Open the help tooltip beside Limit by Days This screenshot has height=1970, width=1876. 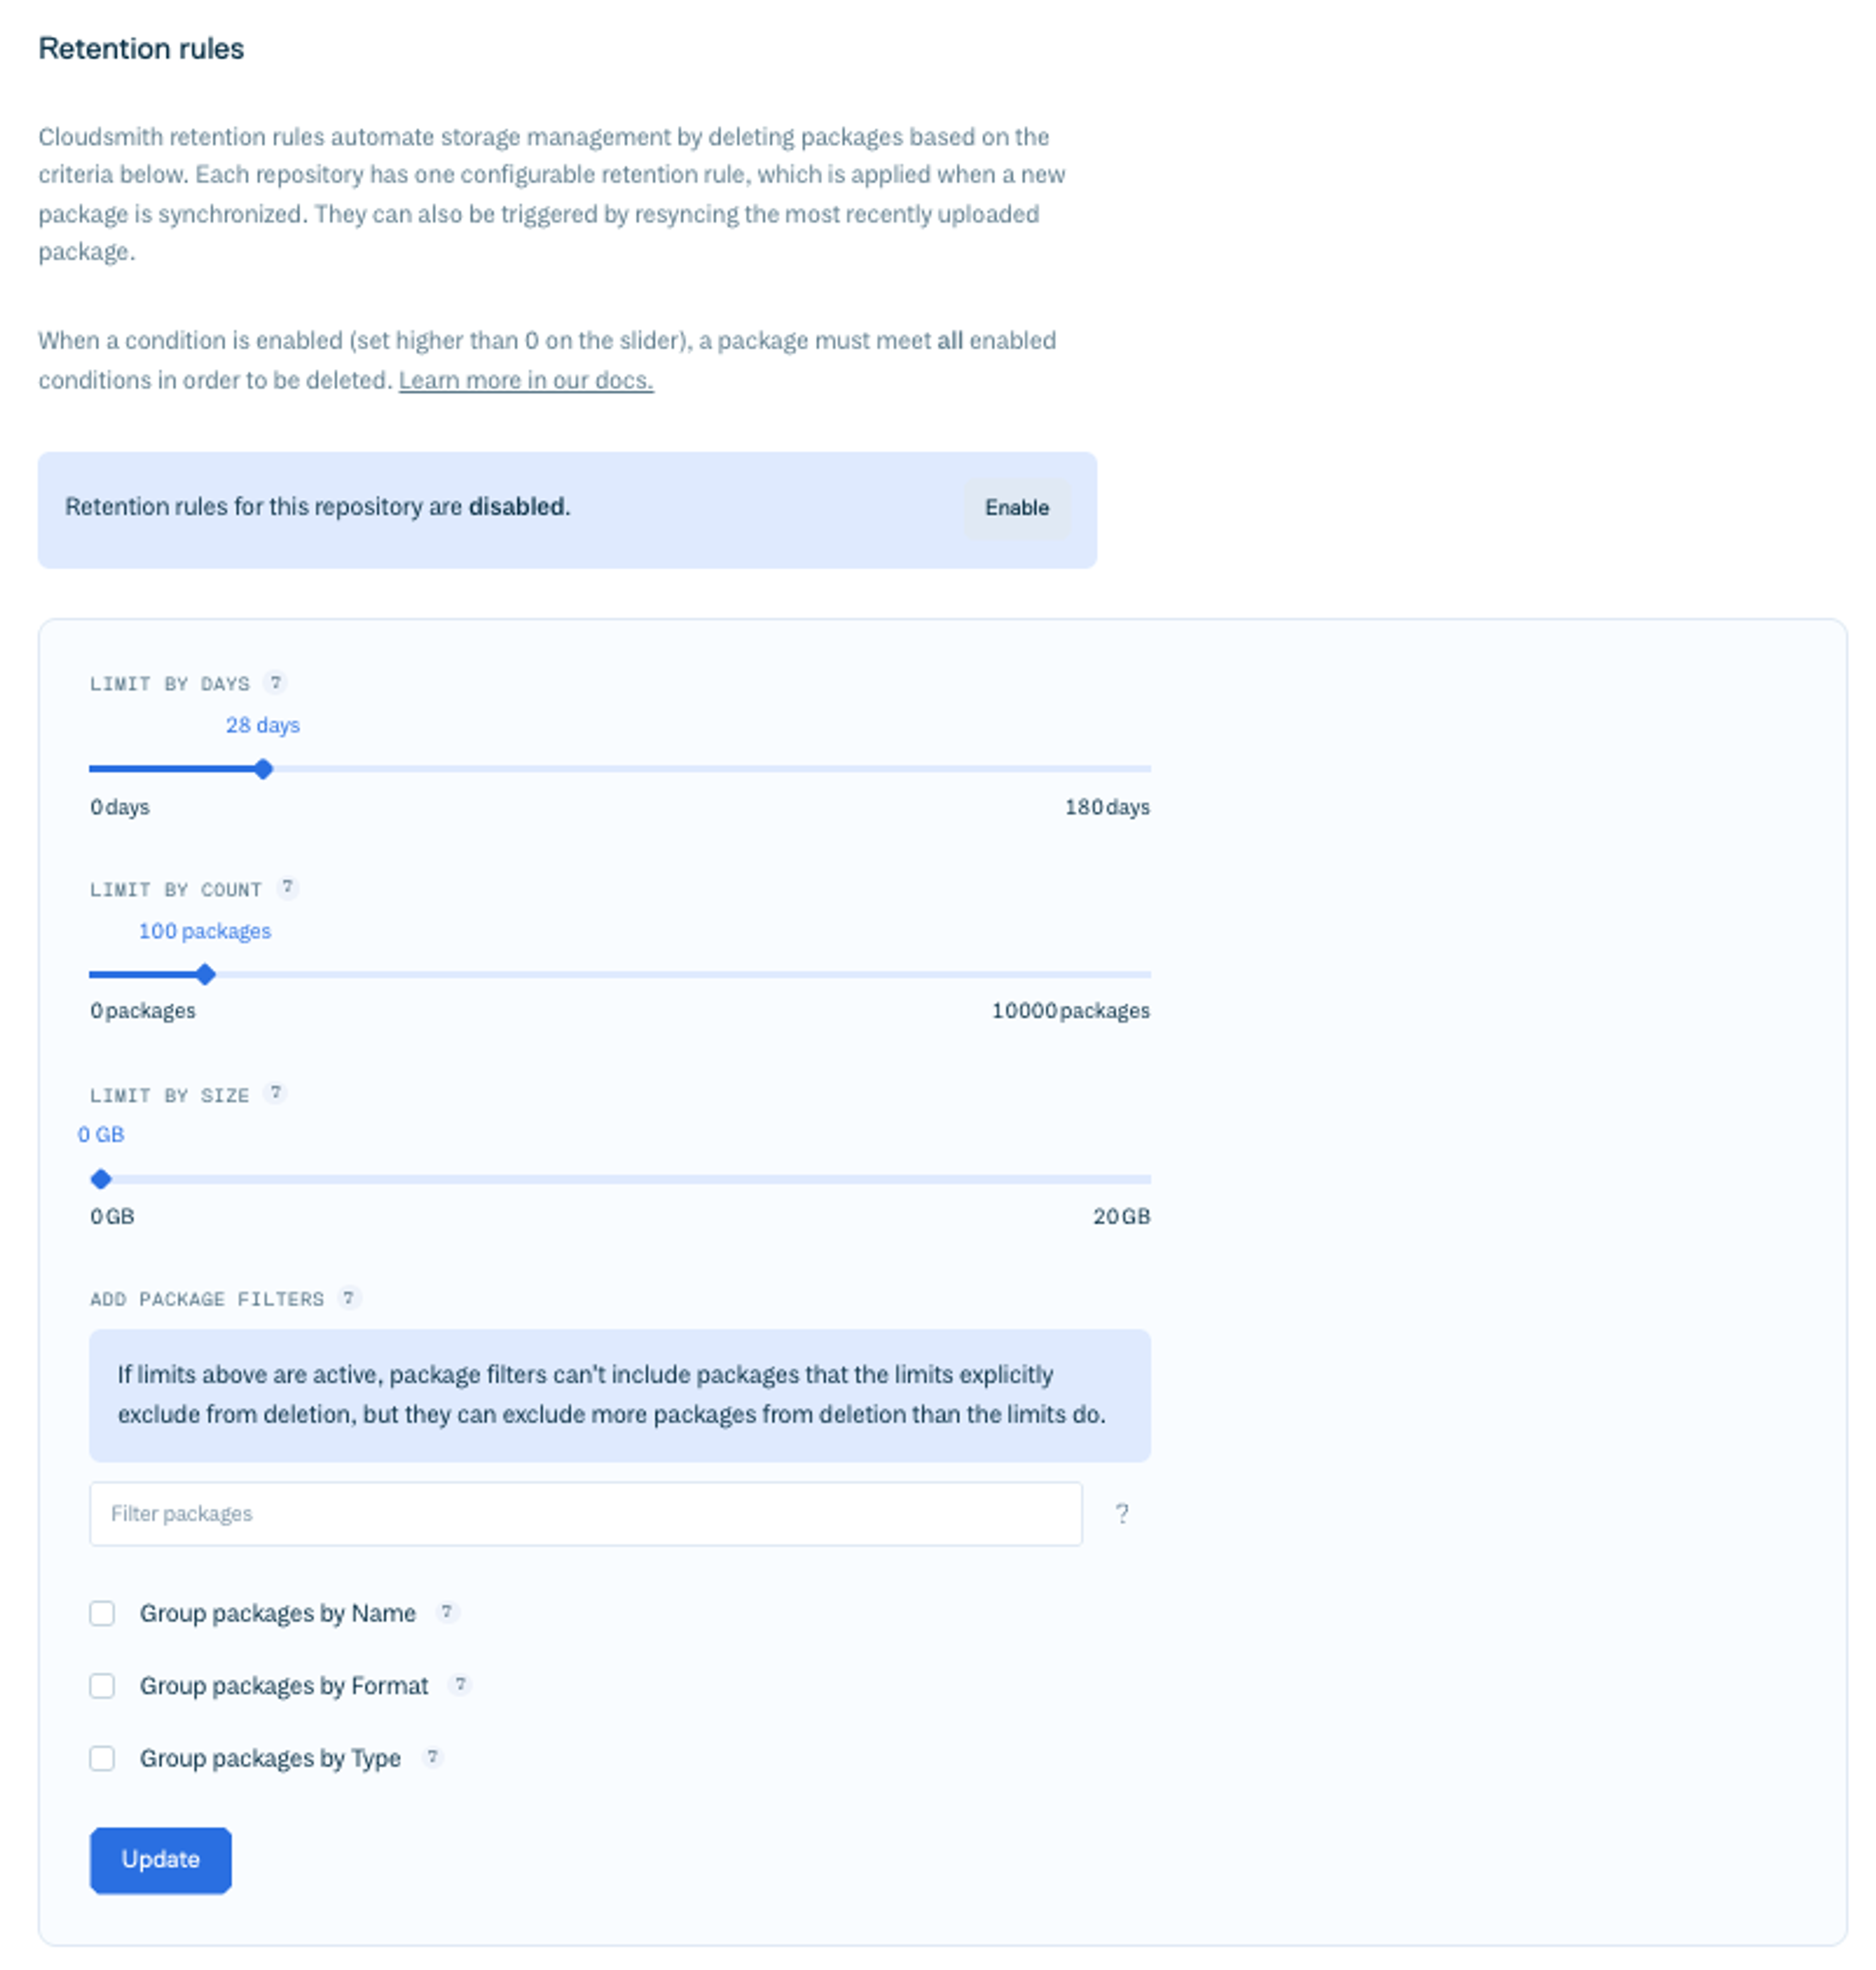pyautogui.click(x=276, y=683)
